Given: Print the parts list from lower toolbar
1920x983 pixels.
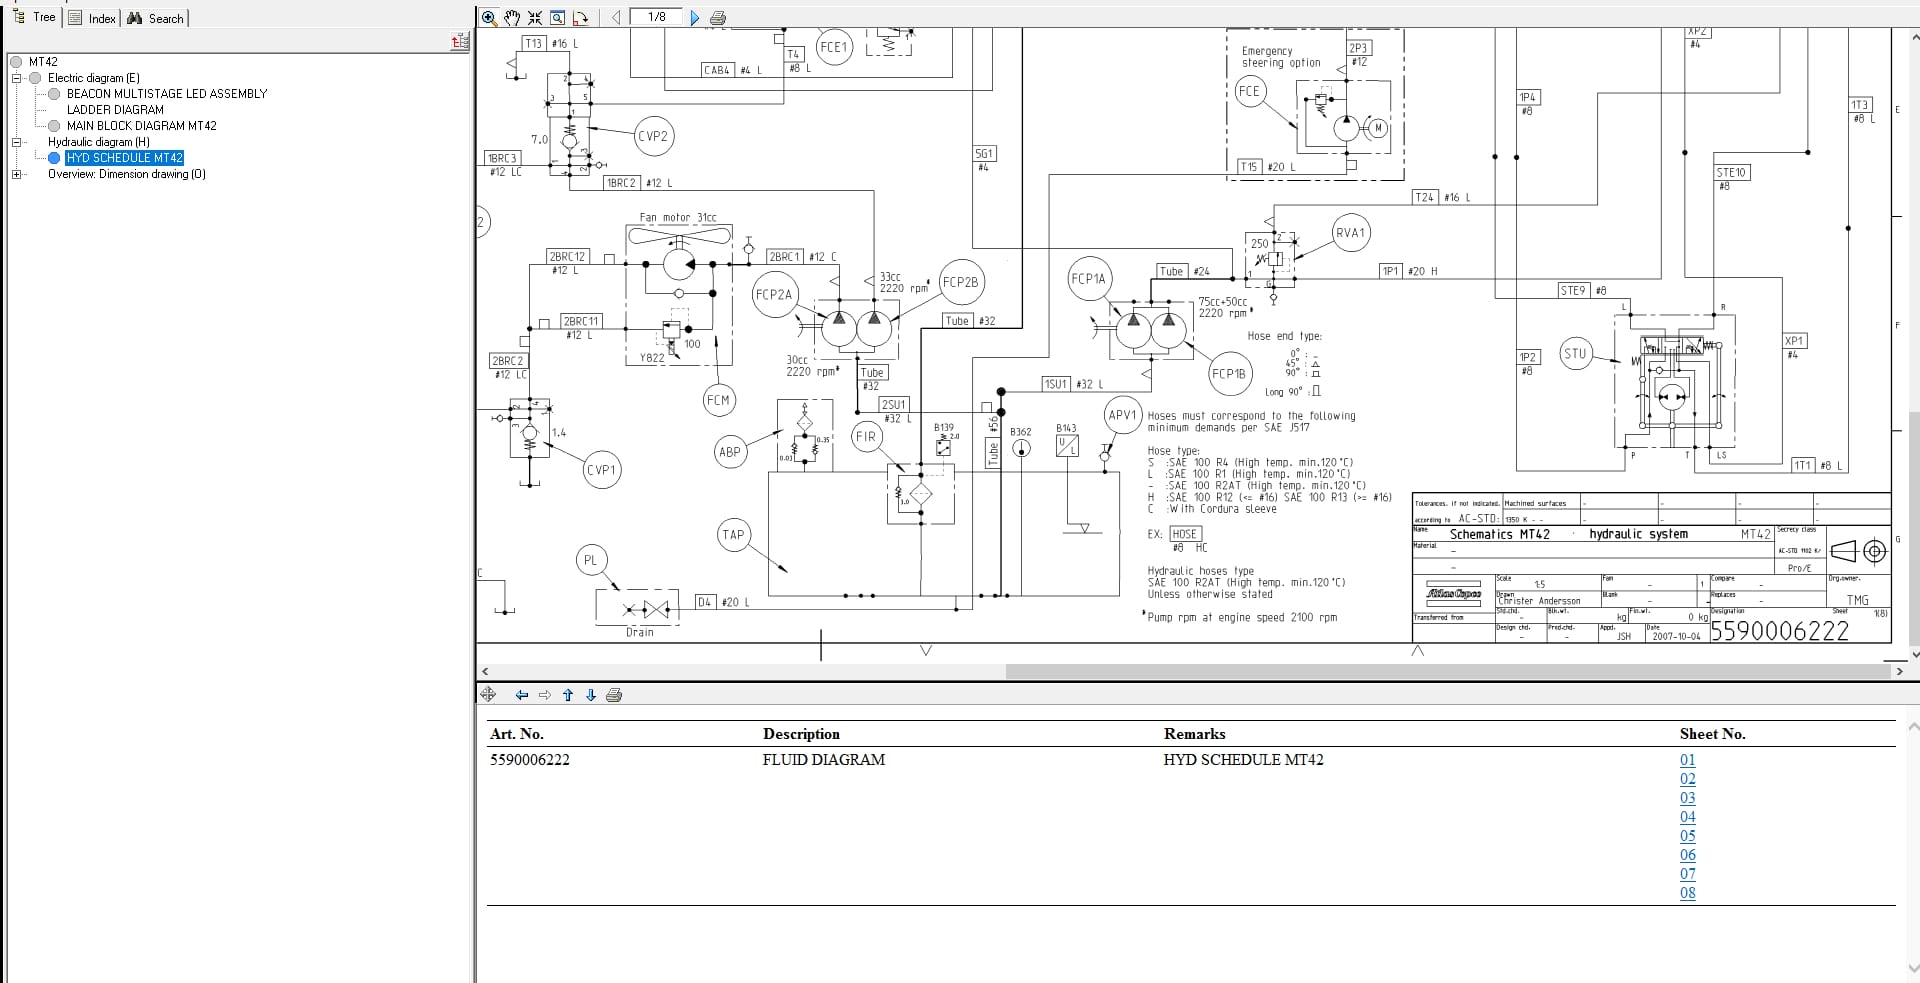Looking at the screenshot, I should pyautogui.click(x=614, y=695).
